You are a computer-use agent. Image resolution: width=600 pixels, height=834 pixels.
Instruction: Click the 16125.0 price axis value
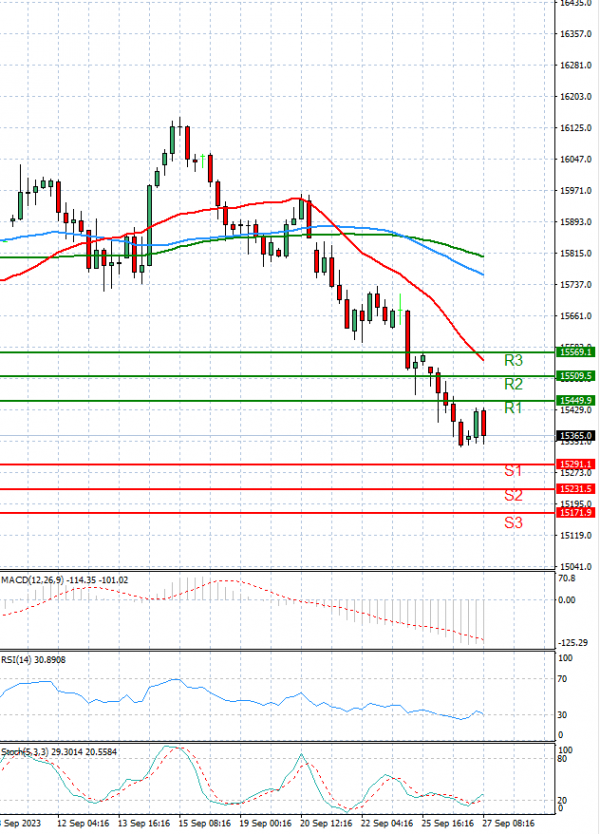576,128
